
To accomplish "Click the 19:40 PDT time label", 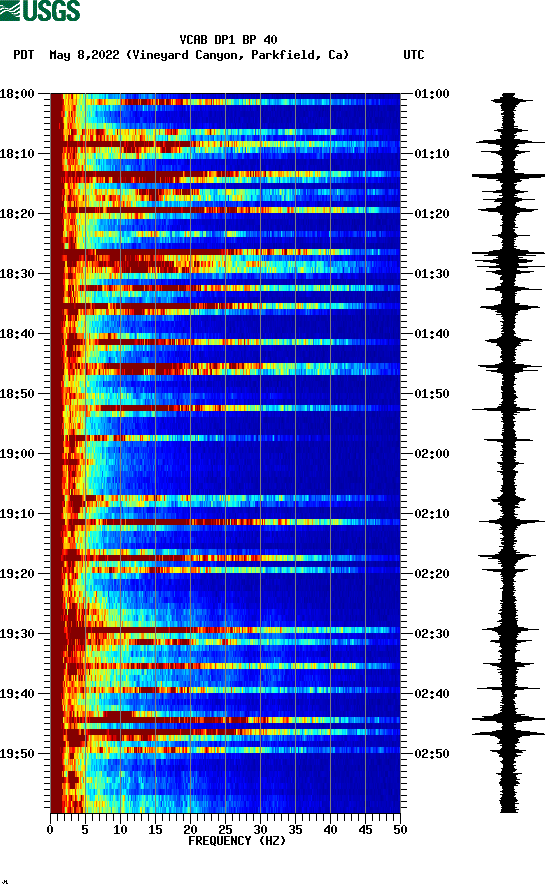I will [17, 694].
